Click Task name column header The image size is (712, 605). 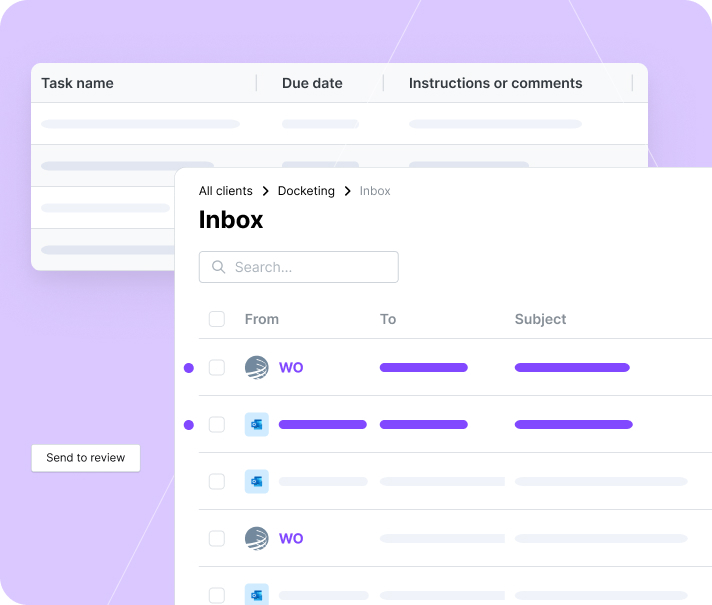[x=78, y=83]
